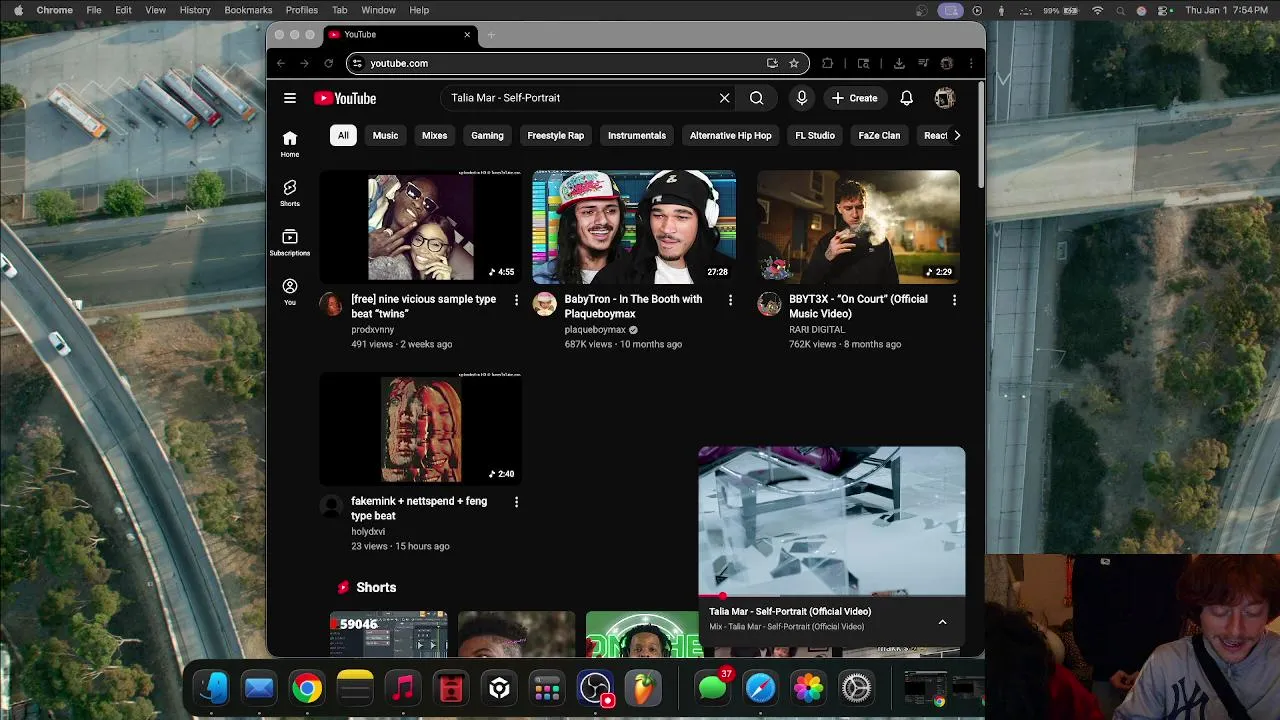This screenshot has width=1280, height=720.
Task: Open Chrome three-dot menu
Action: click(971, 63)
